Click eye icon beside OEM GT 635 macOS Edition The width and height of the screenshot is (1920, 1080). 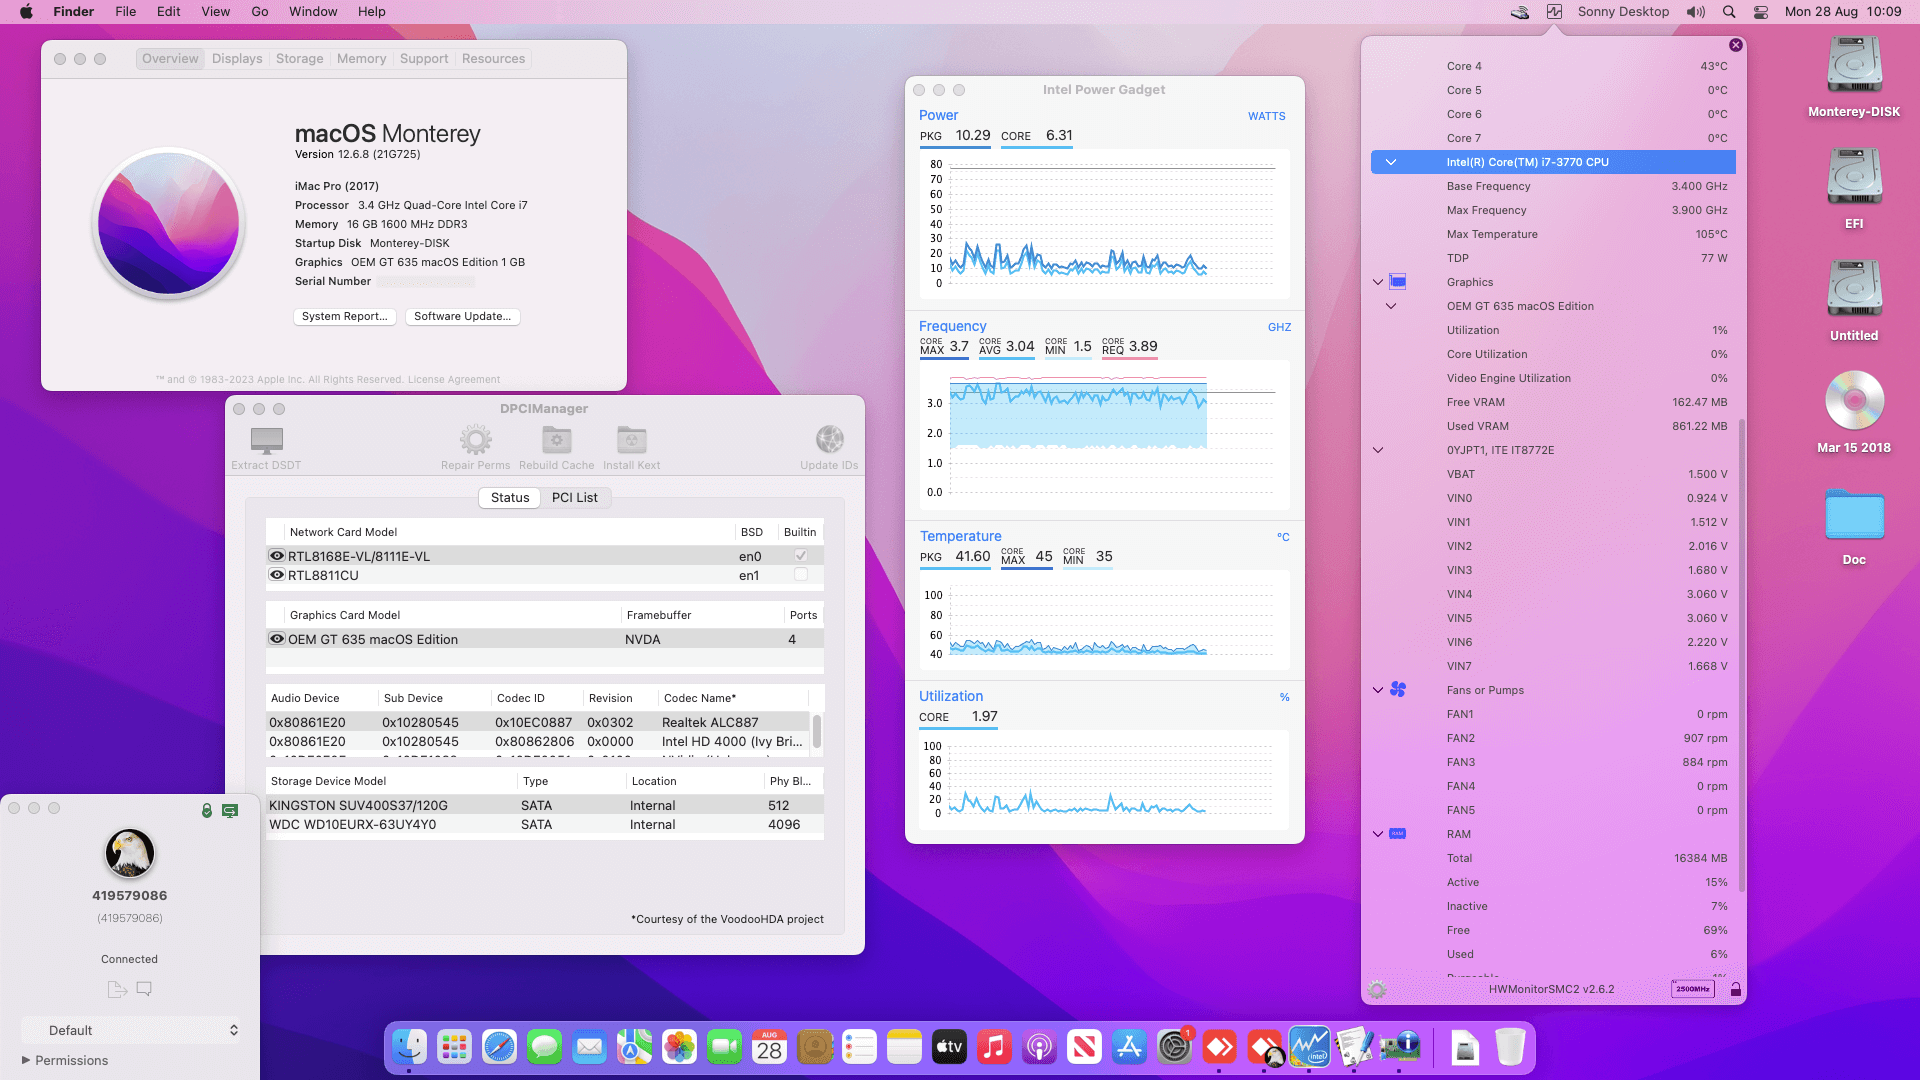click(277, 639)
